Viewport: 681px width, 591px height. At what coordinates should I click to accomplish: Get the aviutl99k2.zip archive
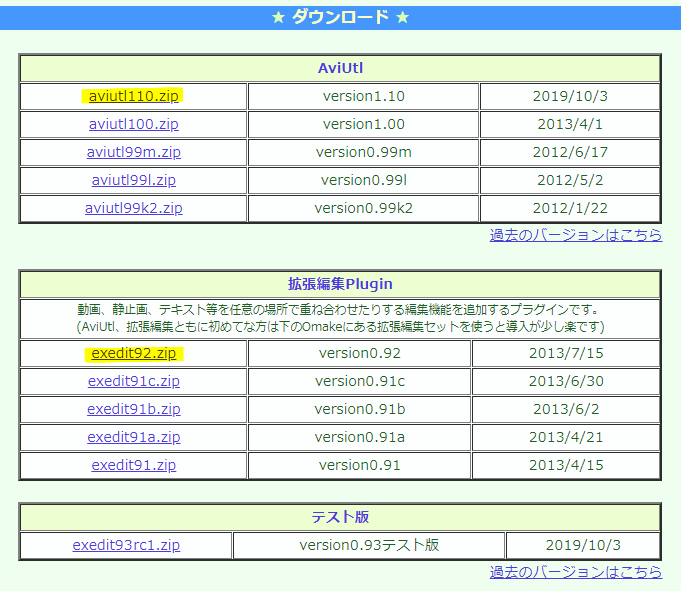coord(133,208)
